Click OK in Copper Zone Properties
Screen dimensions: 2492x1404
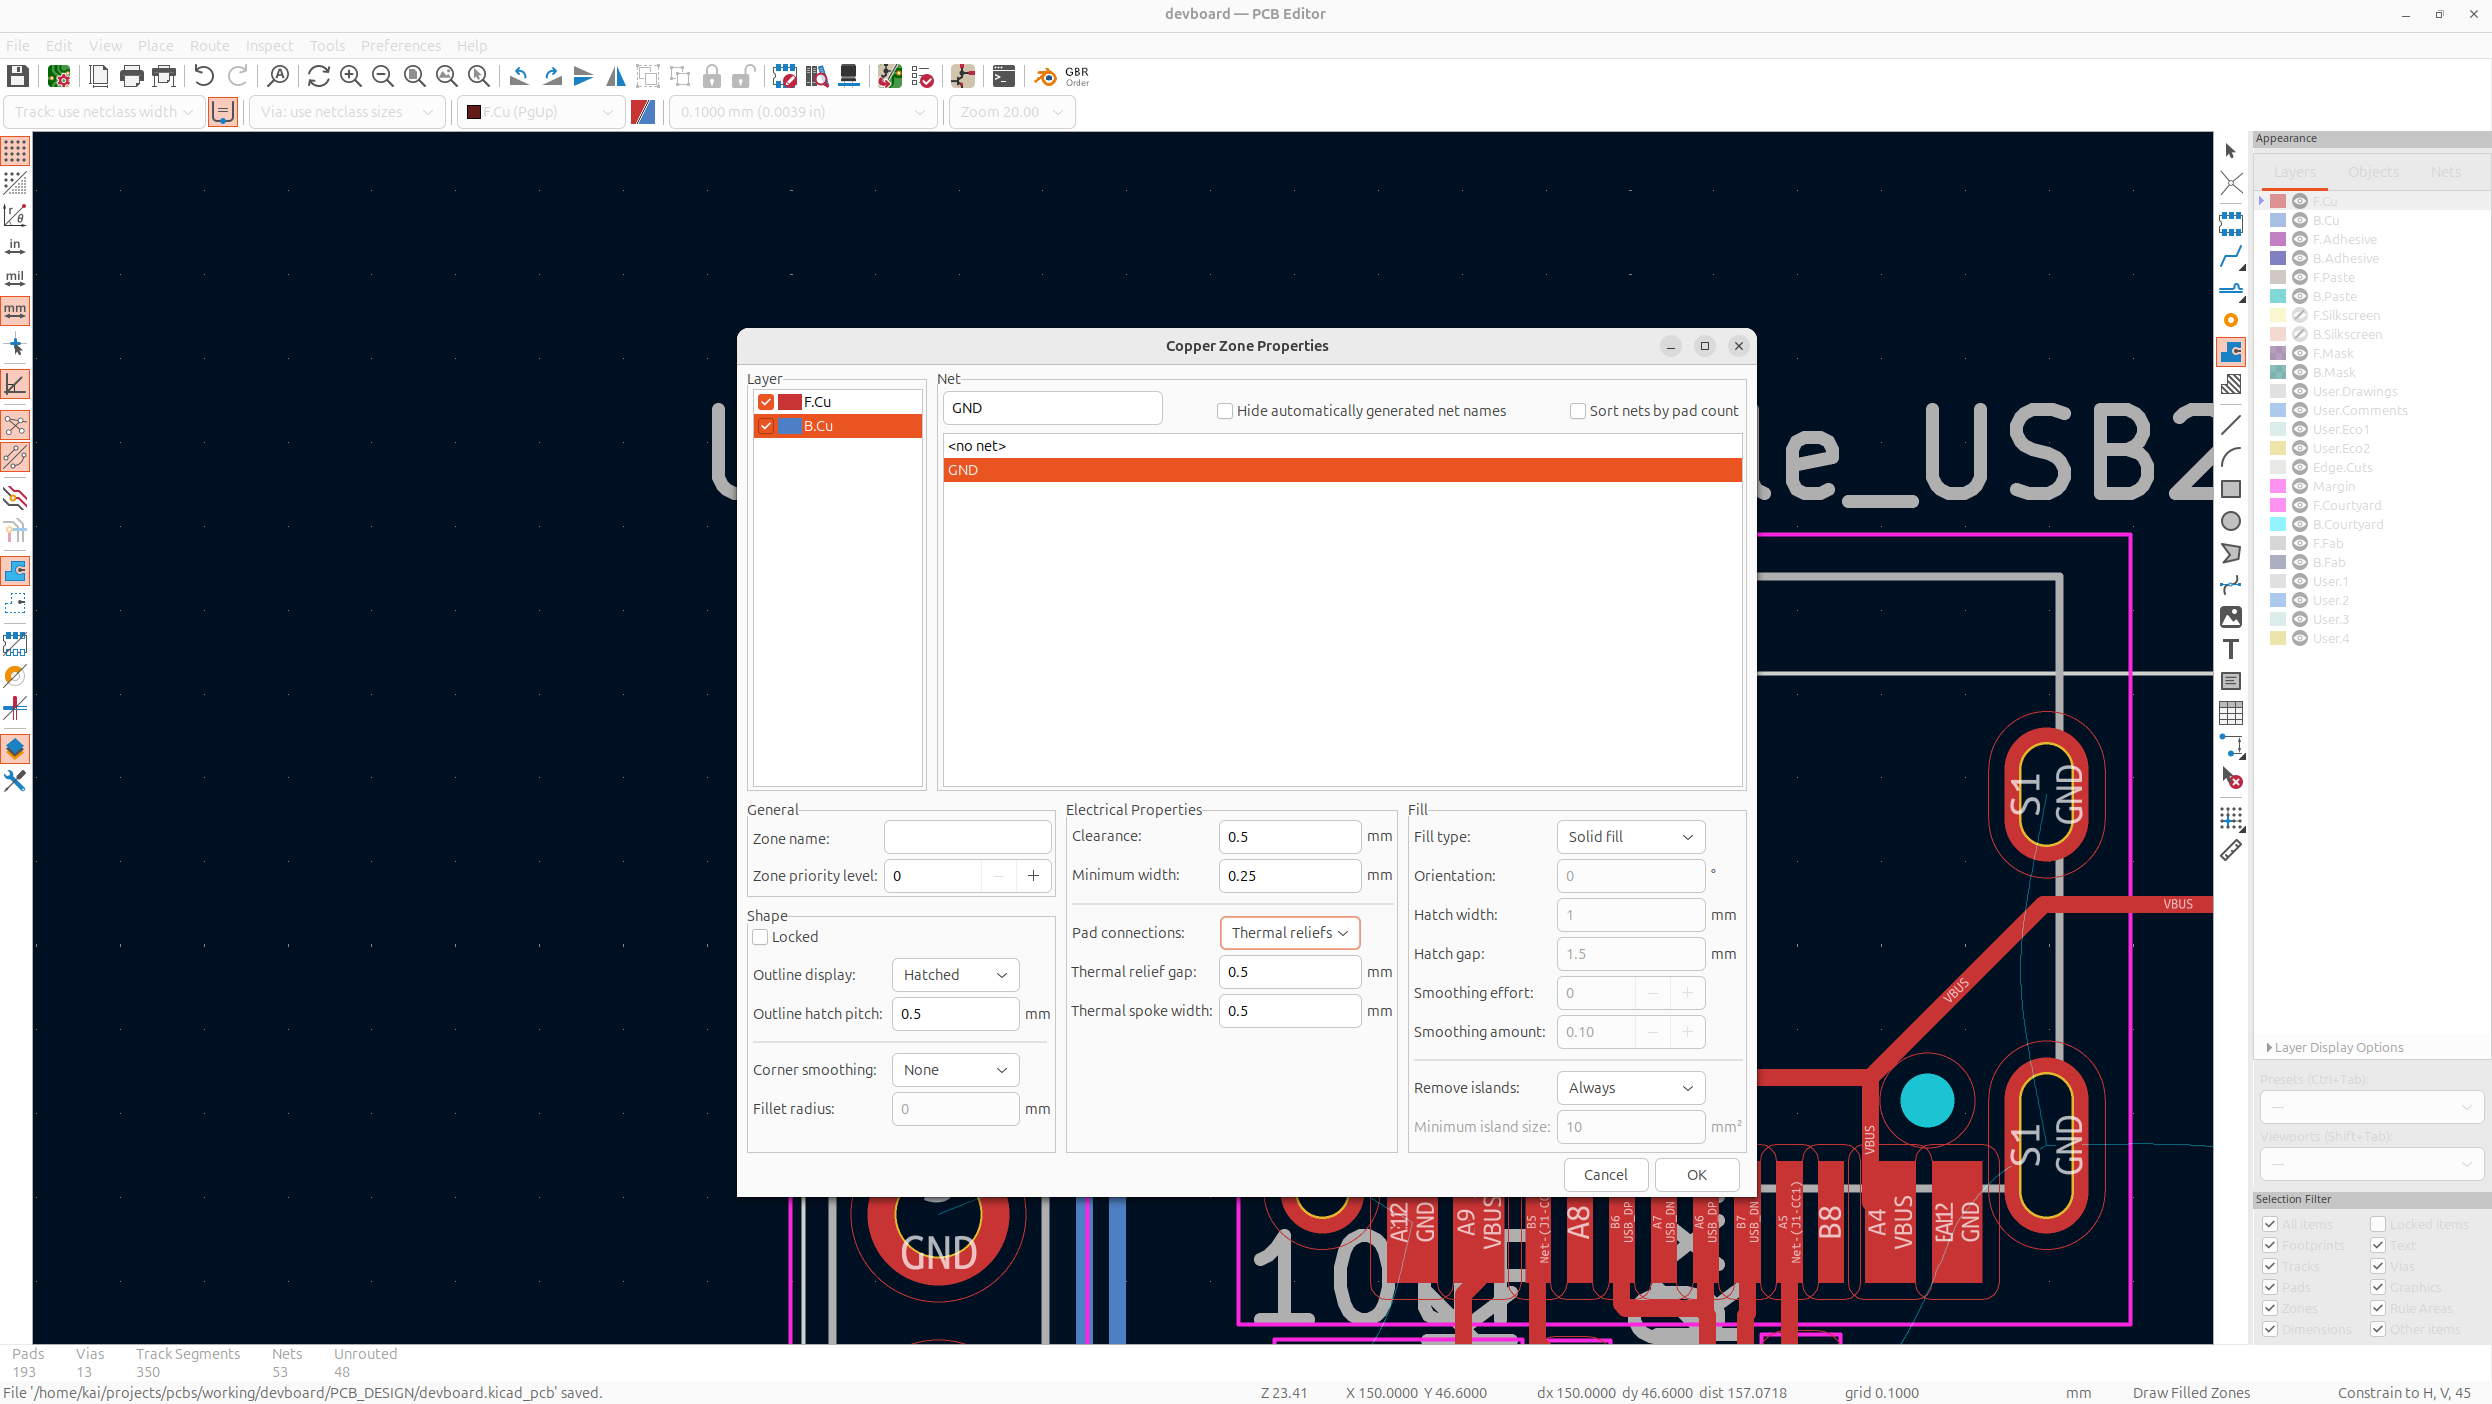point(1696,1175)
